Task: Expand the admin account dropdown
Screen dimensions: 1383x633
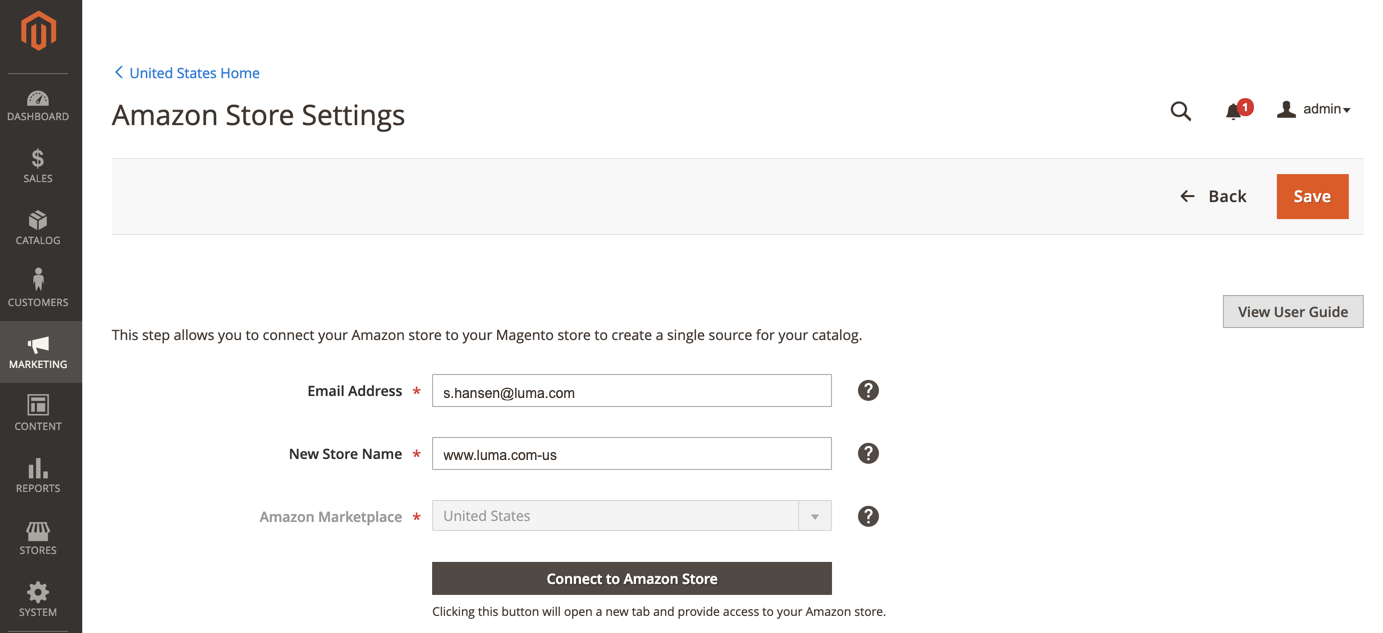Action: [x=1314, y=109]
